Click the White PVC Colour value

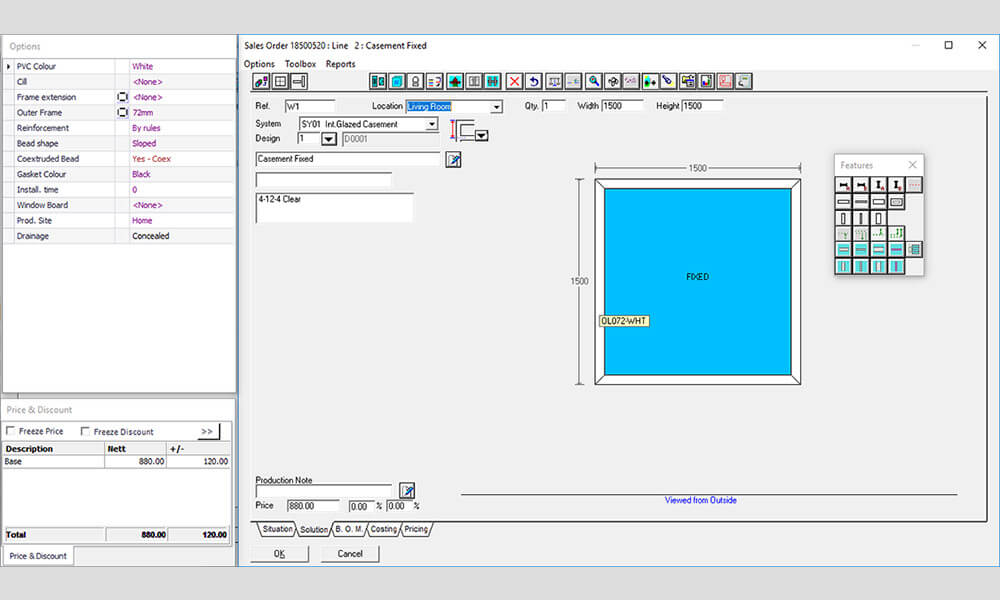click(x=142, y=65)
